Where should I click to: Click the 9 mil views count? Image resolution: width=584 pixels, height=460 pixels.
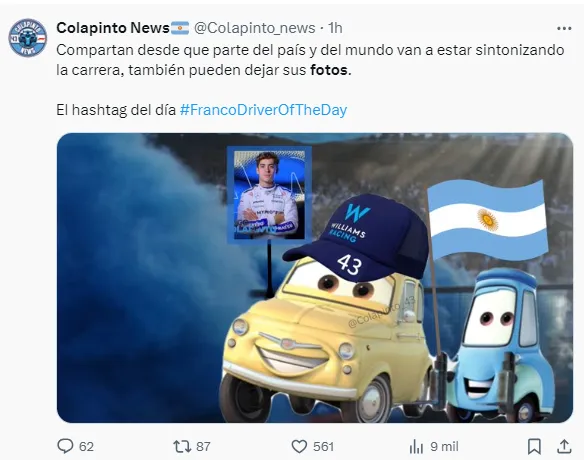tap(444, 446)
